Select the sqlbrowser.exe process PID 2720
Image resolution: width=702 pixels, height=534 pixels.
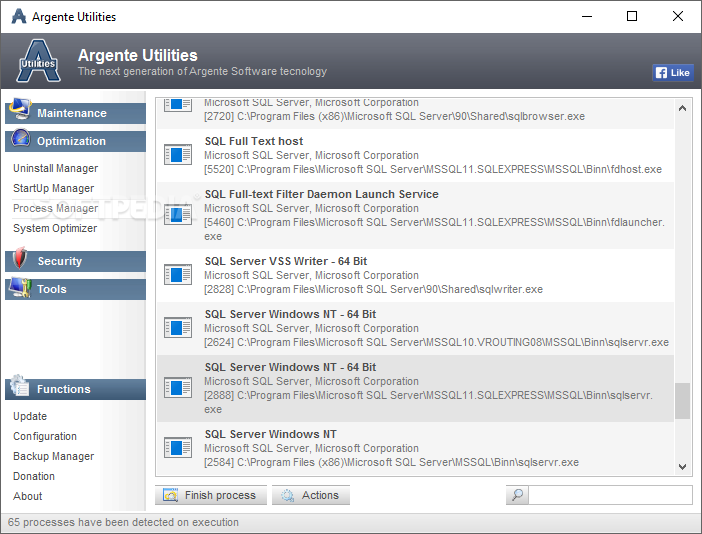pos(415,114)
